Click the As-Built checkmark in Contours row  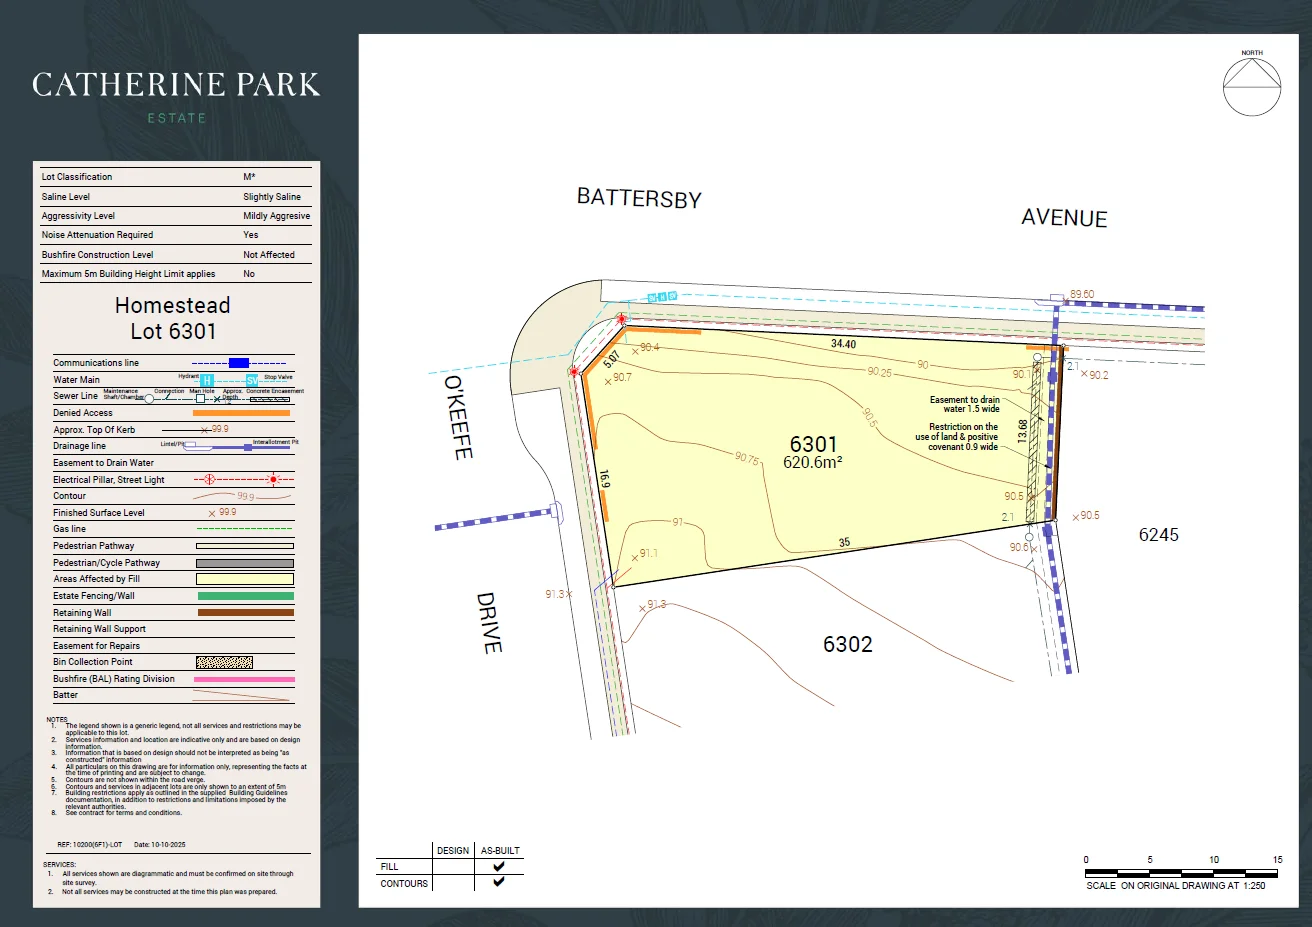(499, 882)
